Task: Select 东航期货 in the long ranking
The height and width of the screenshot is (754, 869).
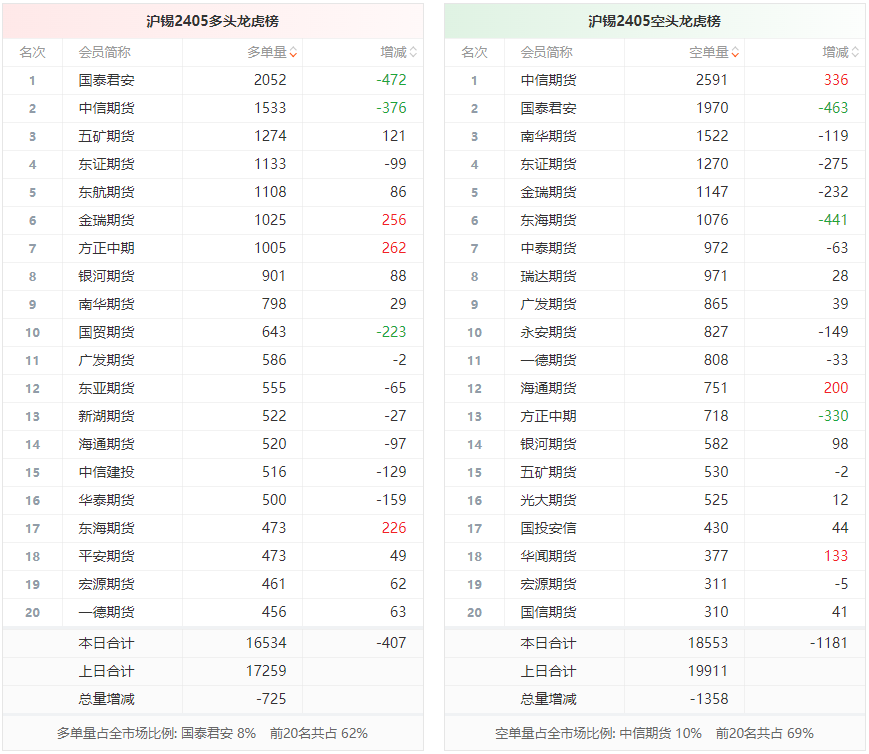Action: [106, 192]
